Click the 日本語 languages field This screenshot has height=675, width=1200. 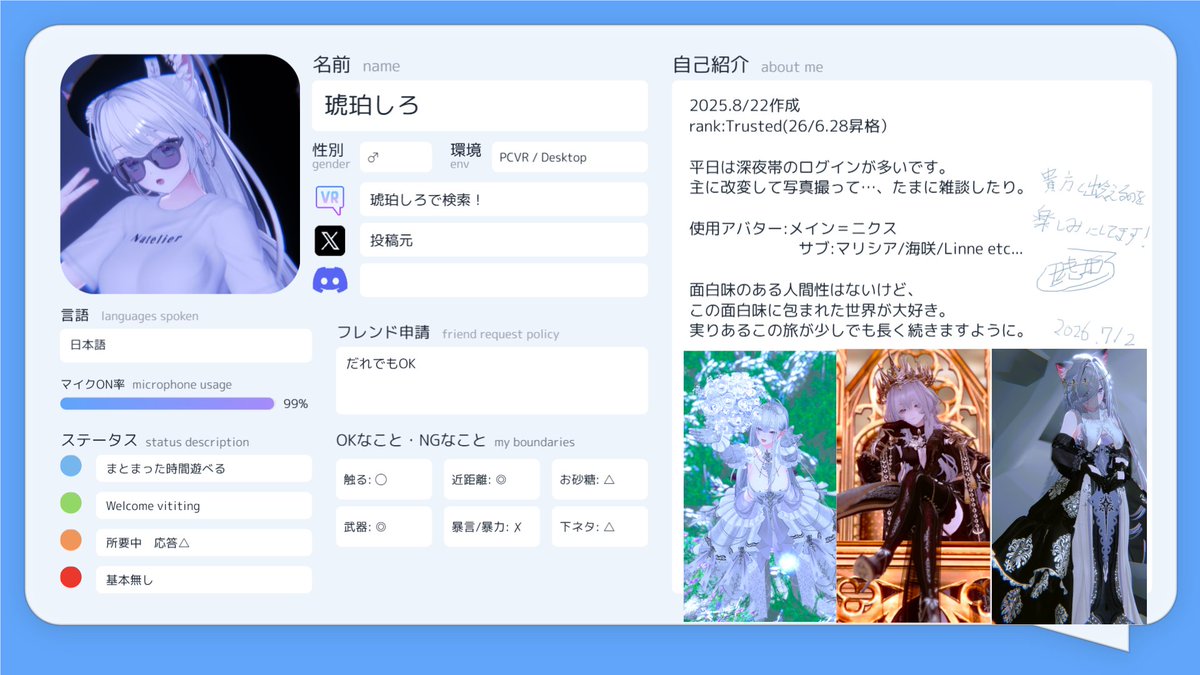[186, 345]
